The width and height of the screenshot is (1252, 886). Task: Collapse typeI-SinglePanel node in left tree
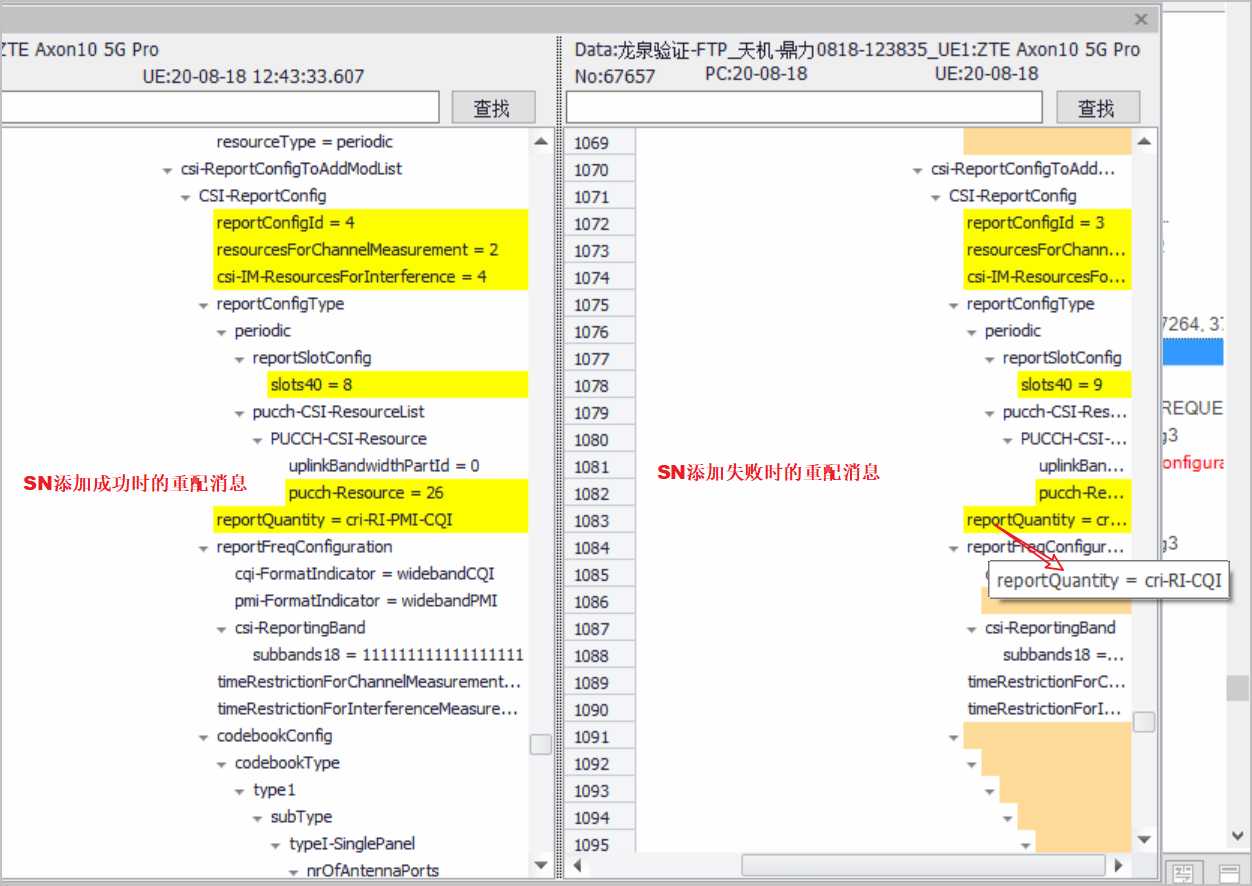[275, 845]
